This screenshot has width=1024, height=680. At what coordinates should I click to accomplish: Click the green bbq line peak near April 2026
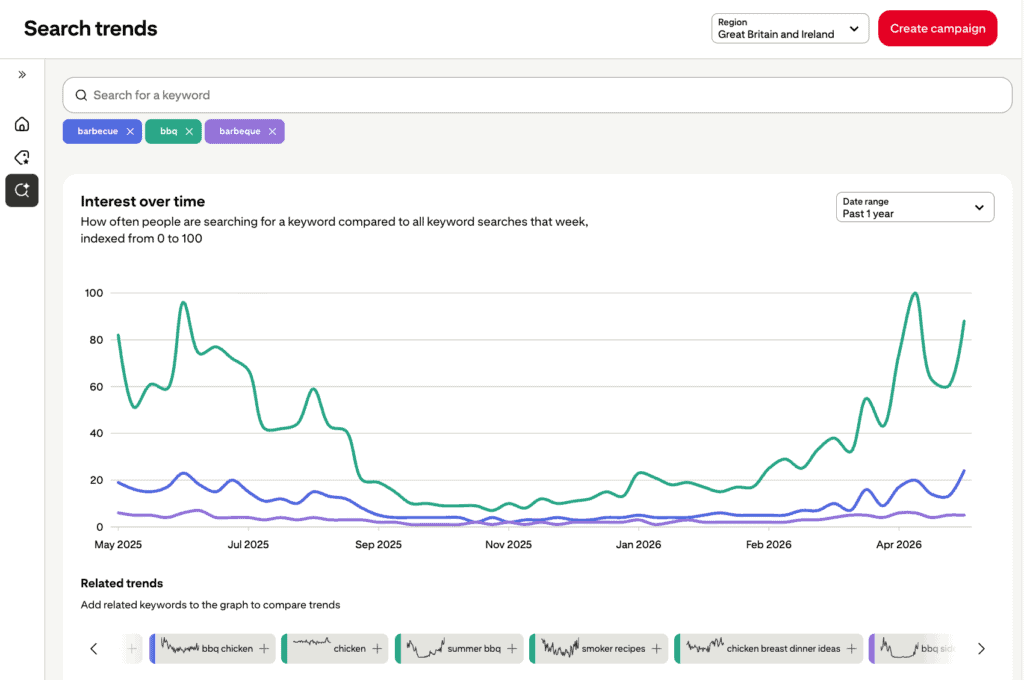click(x=916, y=293)
